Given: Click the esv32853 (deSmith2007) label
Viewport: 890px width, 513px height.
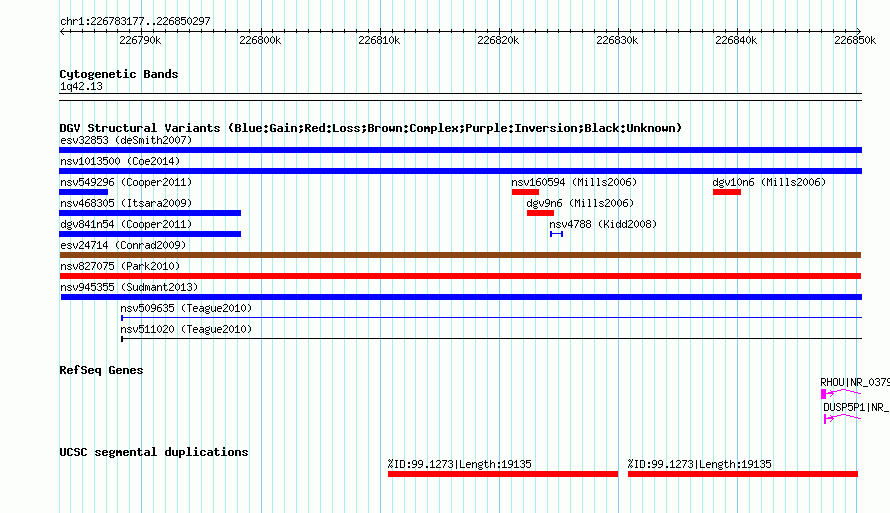Looking at the screenshot, I should click(126, 140).
